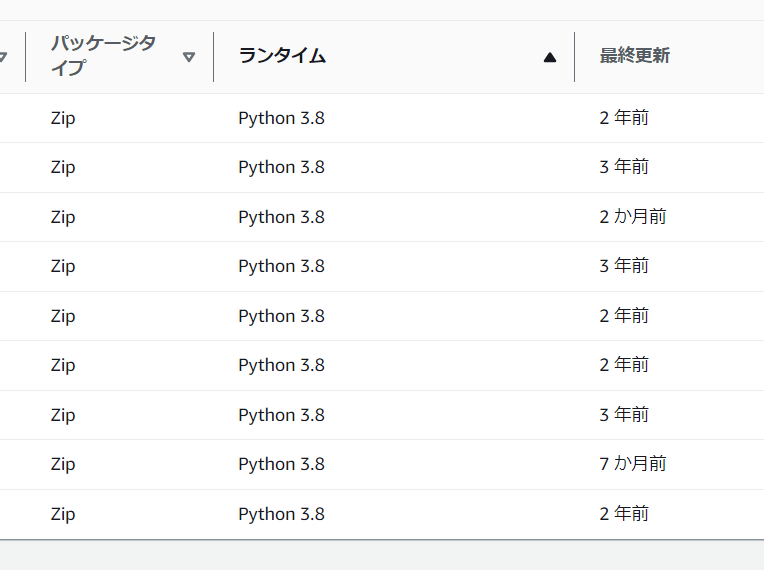Click Python 3.8 in the 2 か月前 row
This screenshot has width=764, height=570.
click(x=281, y=217)
